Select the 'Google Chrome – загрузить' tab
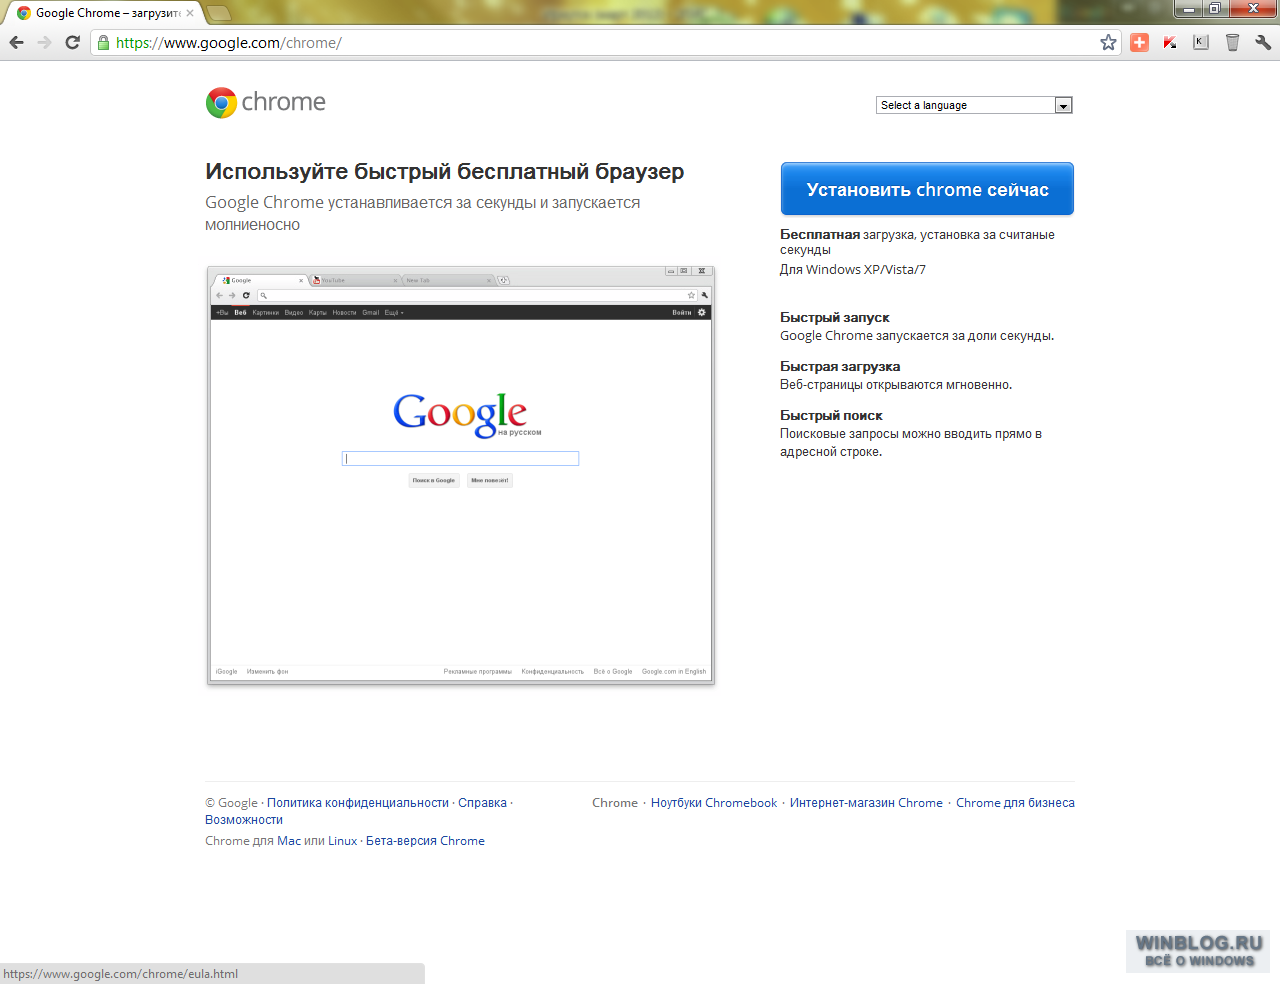This screenshot has width=1280, height=984. click(106, 13)
